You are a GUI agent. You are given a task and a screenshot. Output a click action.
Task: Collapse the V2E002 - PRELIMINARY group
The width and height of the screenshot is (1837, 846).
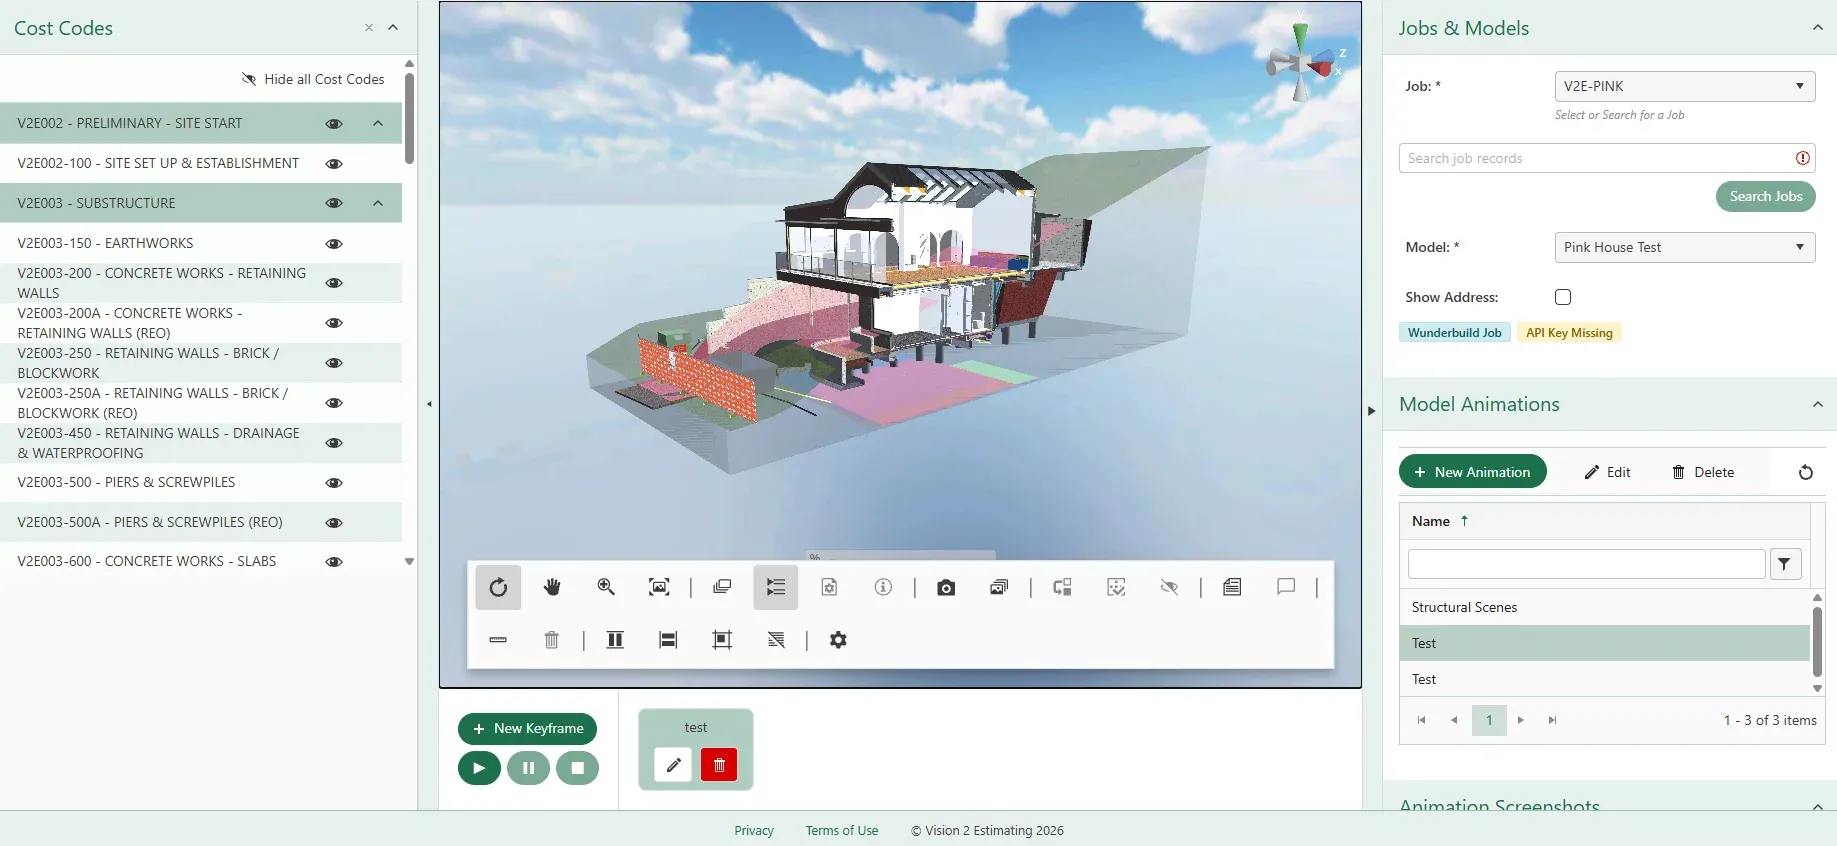pyautogui.click(x=378, y=123)
